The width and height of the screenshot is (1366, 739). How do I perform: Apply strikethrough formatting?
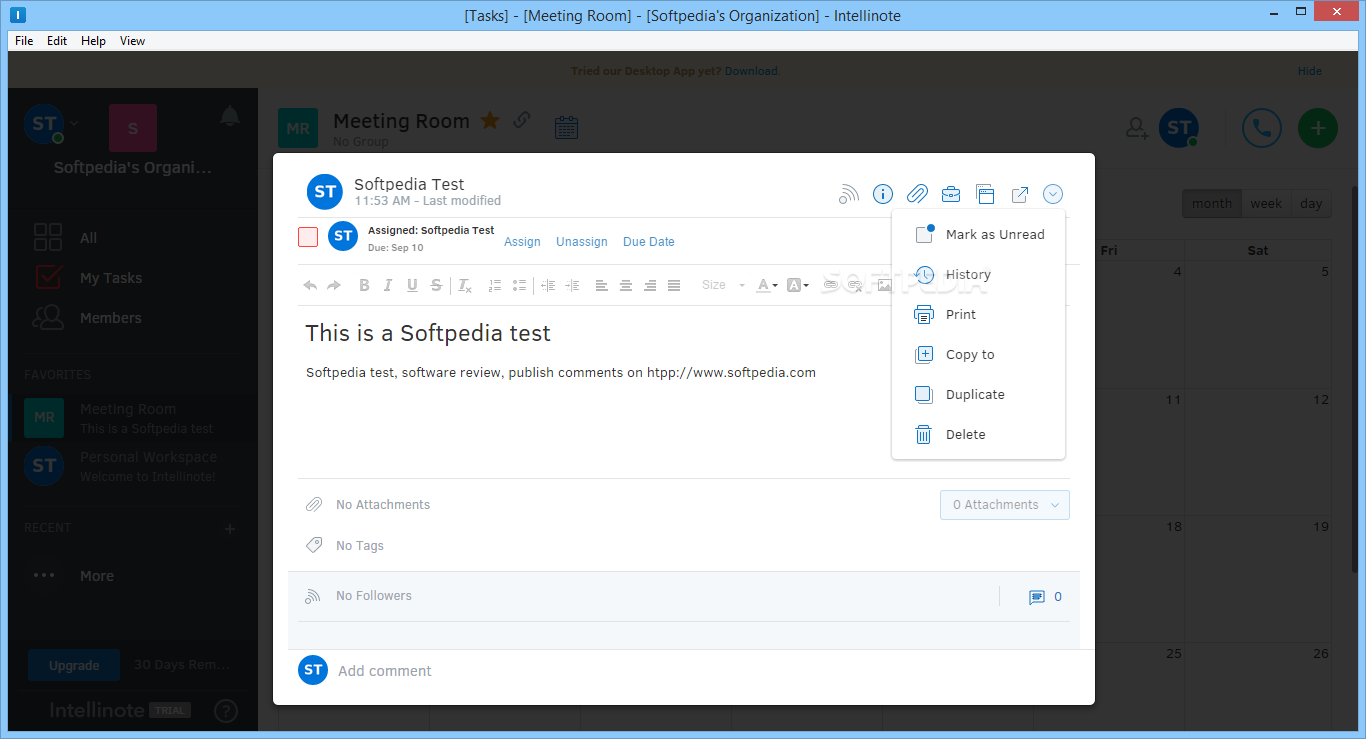tap(436, 285)
